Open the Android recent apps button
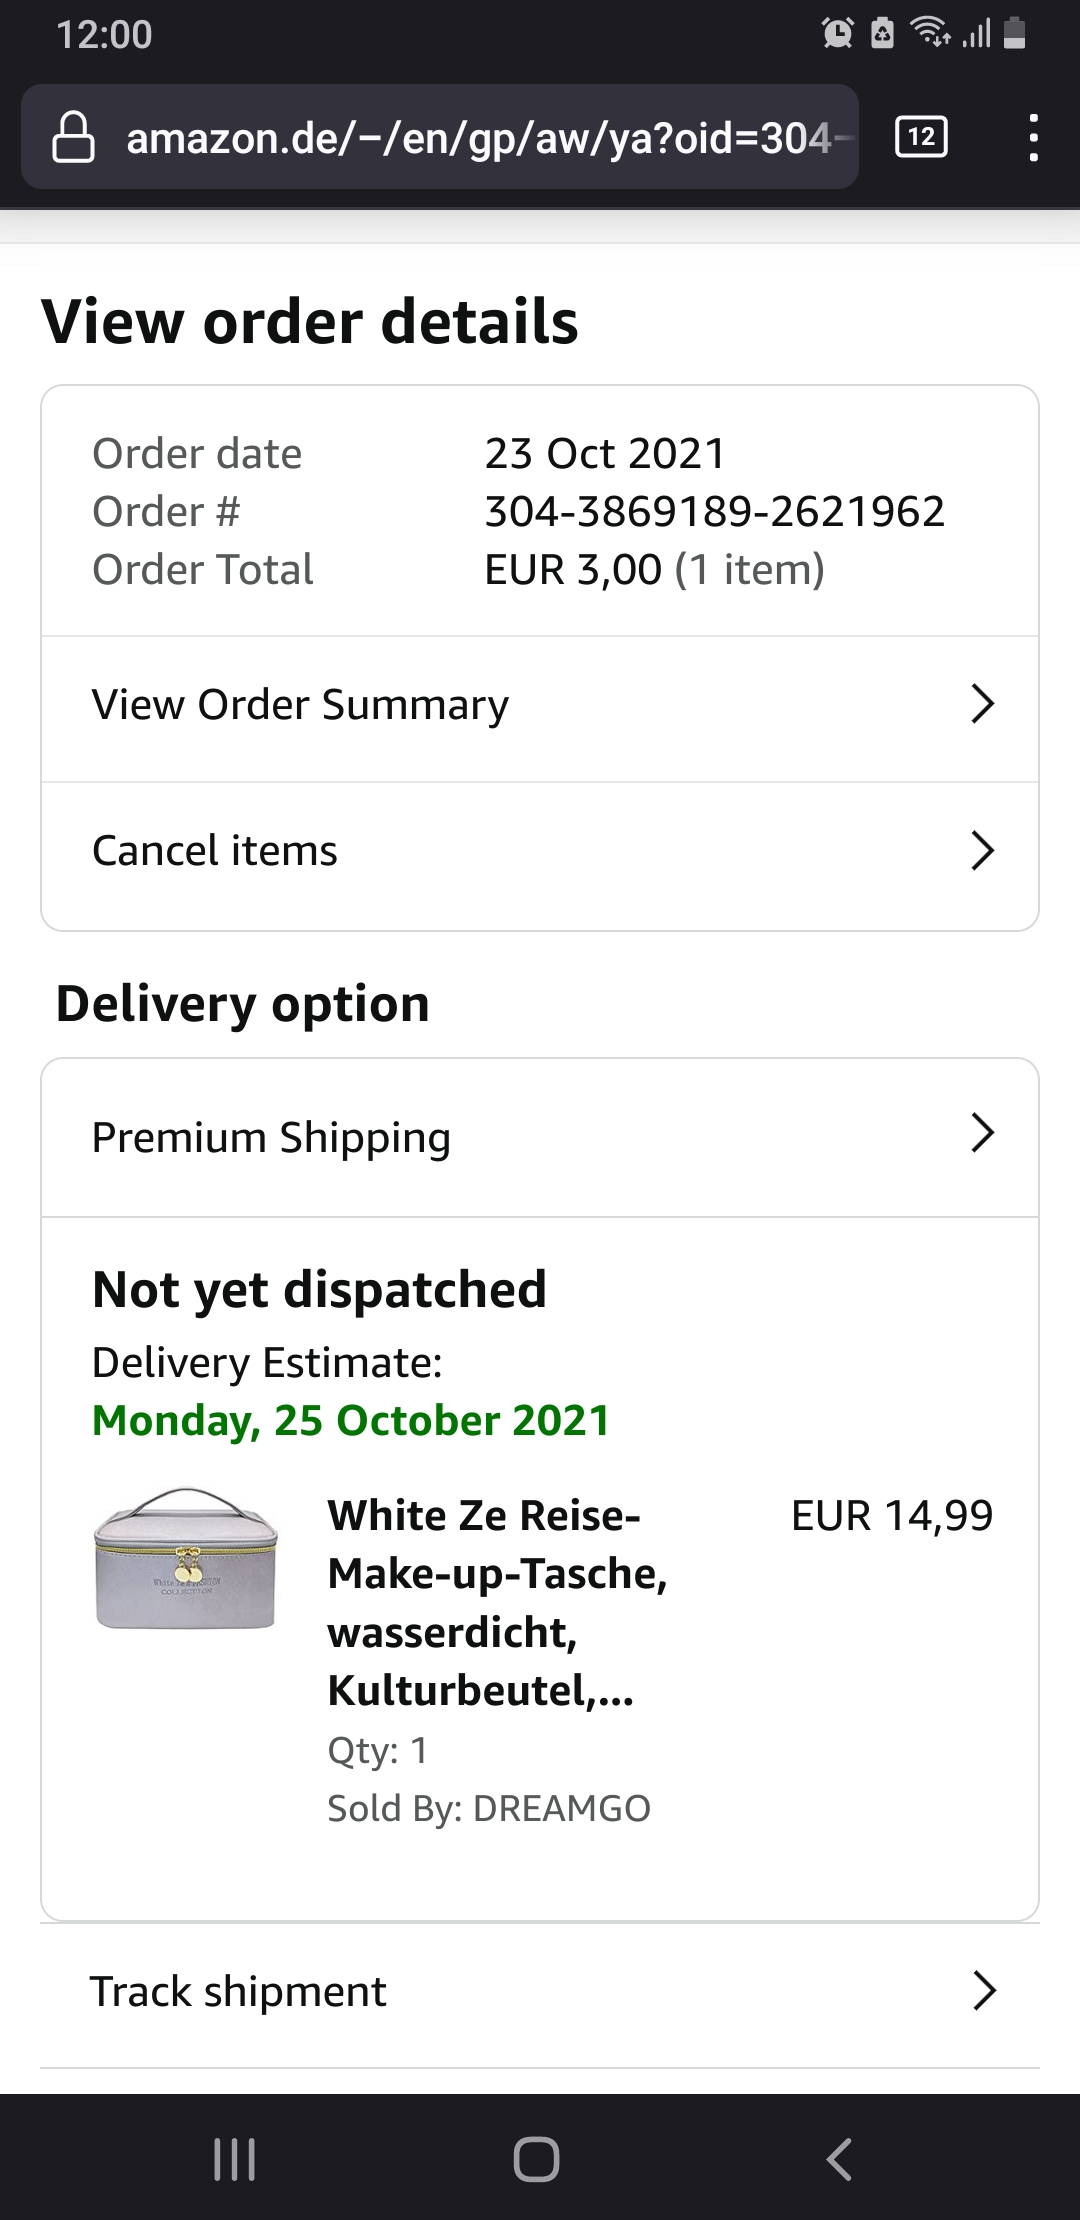This screenshot has width=1080, height=2220. pos(235,2159)
